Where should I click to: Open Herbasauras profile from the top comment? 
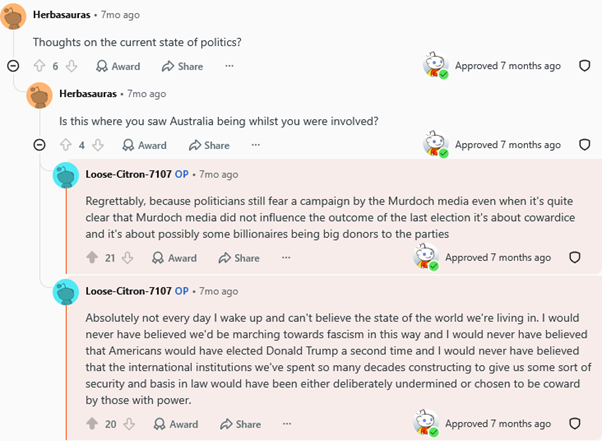(61, 15)
